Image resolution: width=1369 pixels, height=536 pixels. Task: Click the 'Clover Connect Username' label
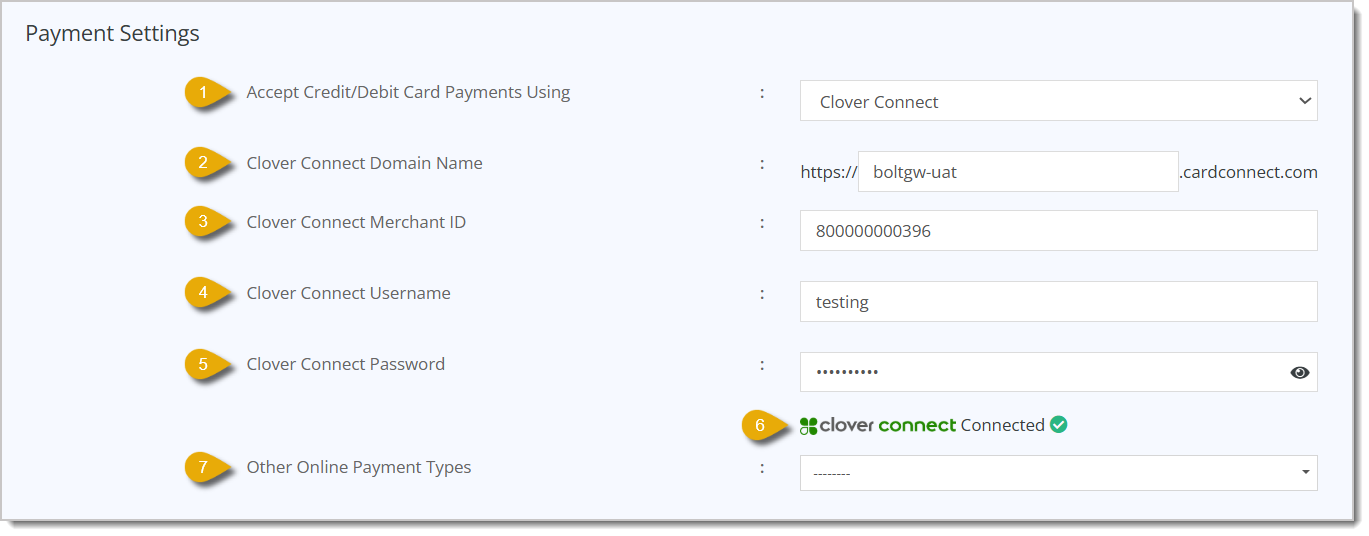(348, 293)
